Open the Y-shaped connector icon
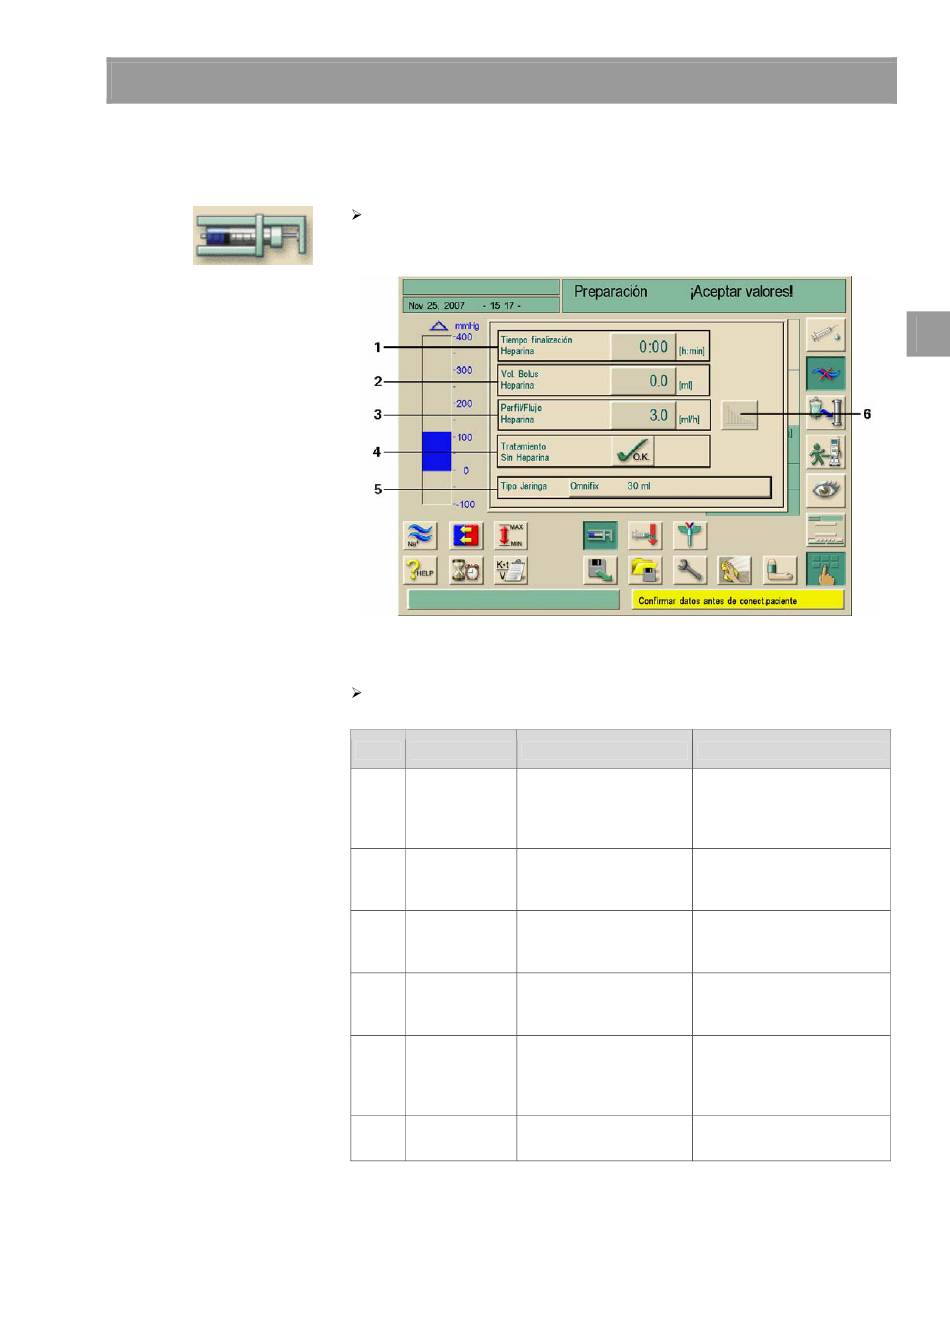This screenshot has height=1344, width=950. pos(690,535)
